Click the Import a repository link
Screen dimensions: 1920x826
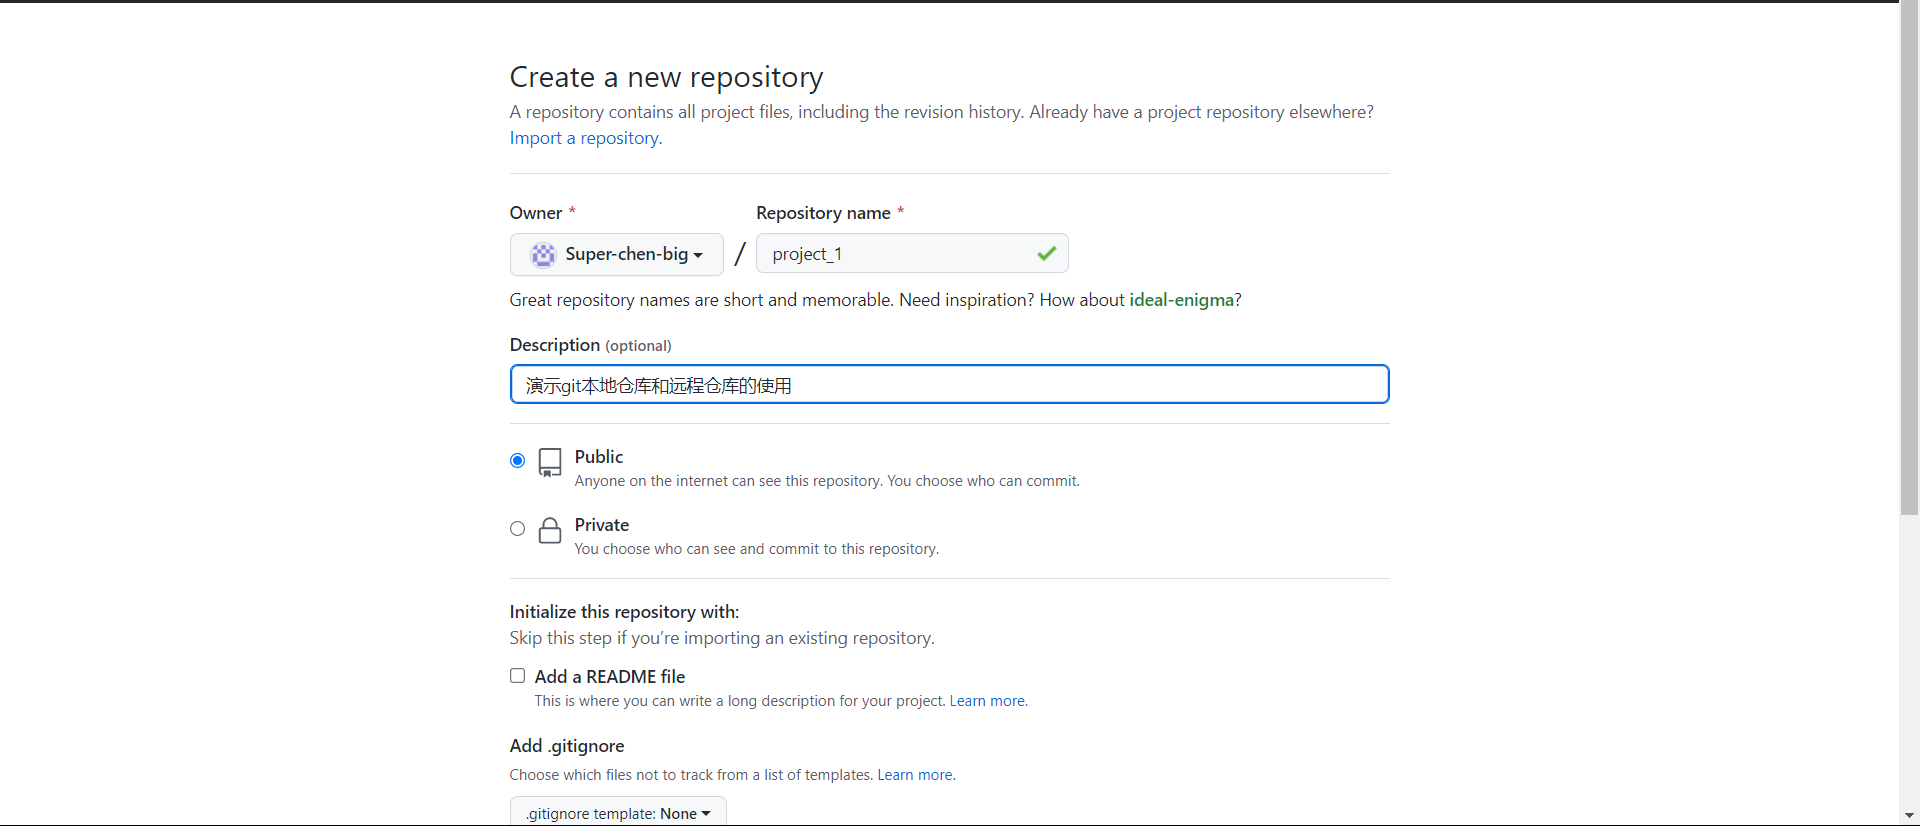pos(586,138)
